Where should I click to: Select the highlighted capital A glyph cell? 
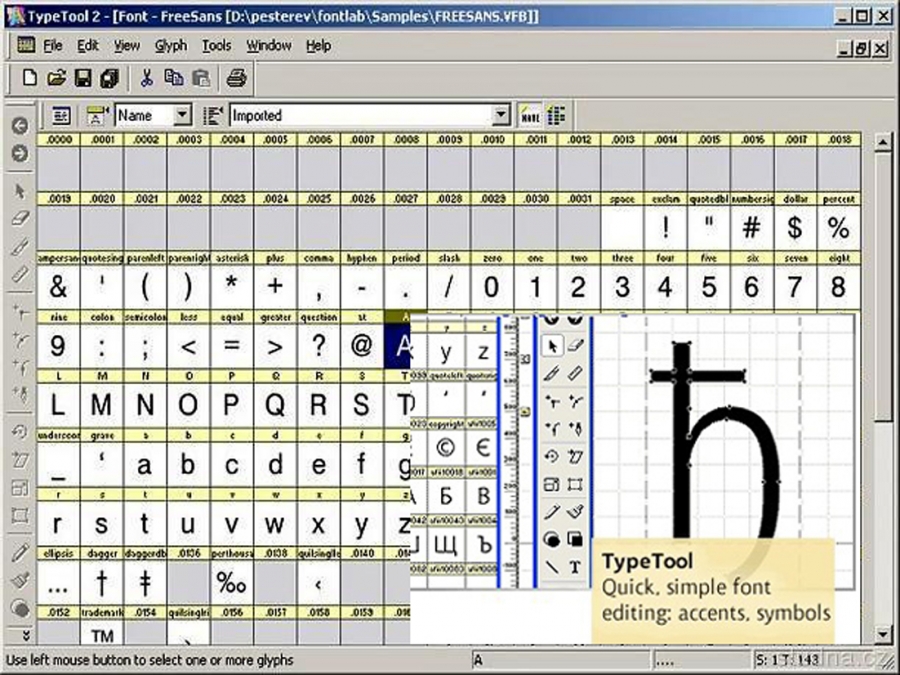[399, 346]
